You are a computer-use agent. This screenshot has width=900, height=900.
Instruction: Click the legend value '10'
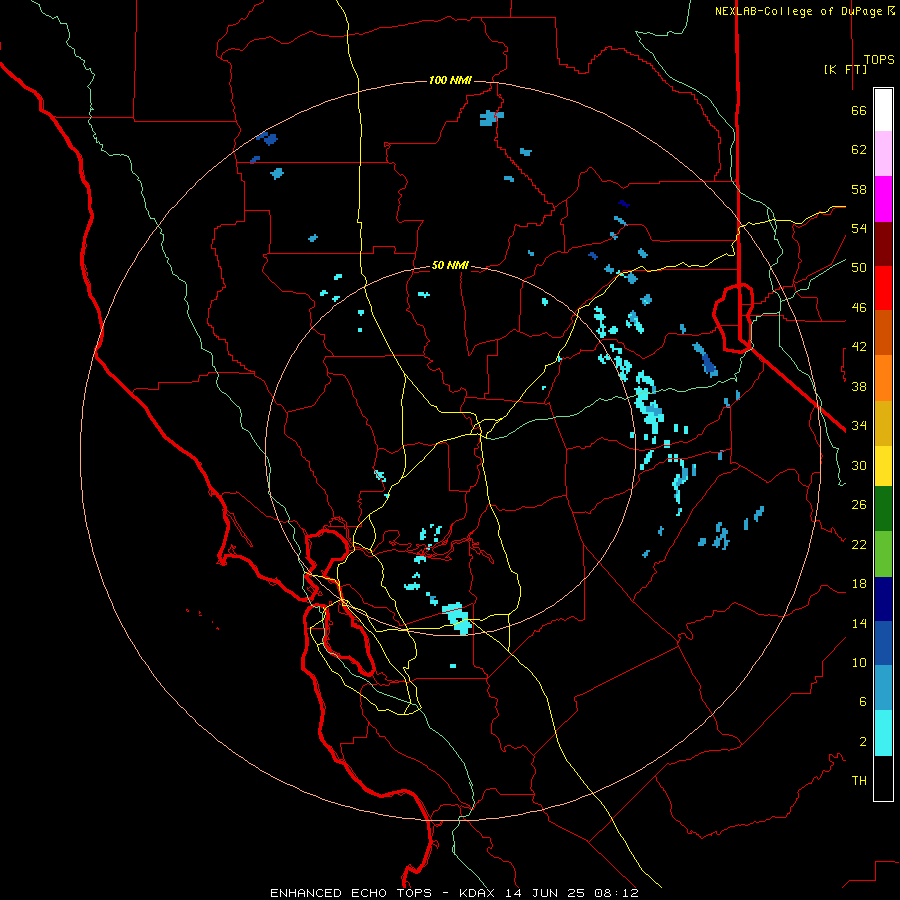point(859,662)
